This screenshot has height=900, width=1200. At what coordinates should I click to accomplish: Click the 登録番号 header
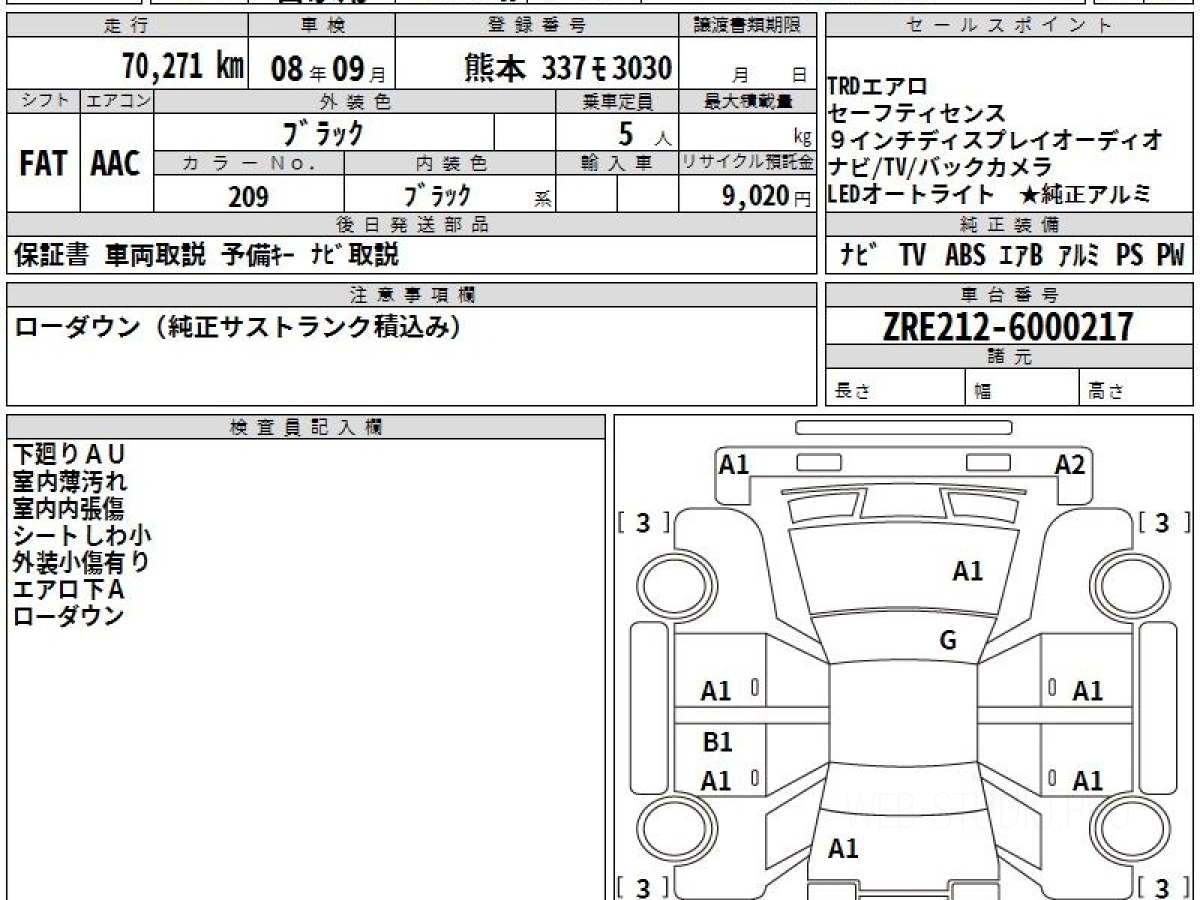538,26
